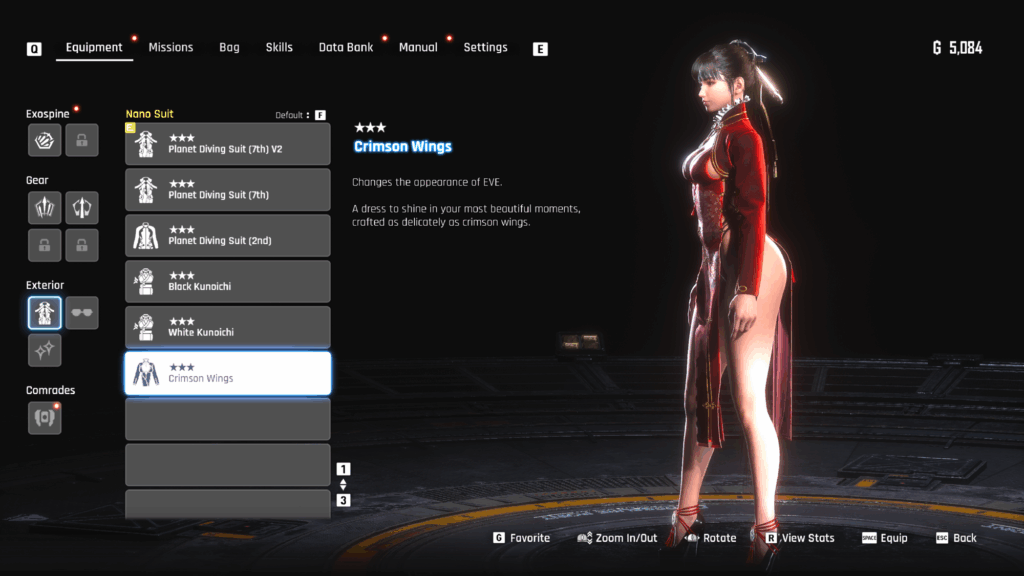
Task: Click the 'Changes the appearance of EVE.' text
Action: tap(427, 182)
